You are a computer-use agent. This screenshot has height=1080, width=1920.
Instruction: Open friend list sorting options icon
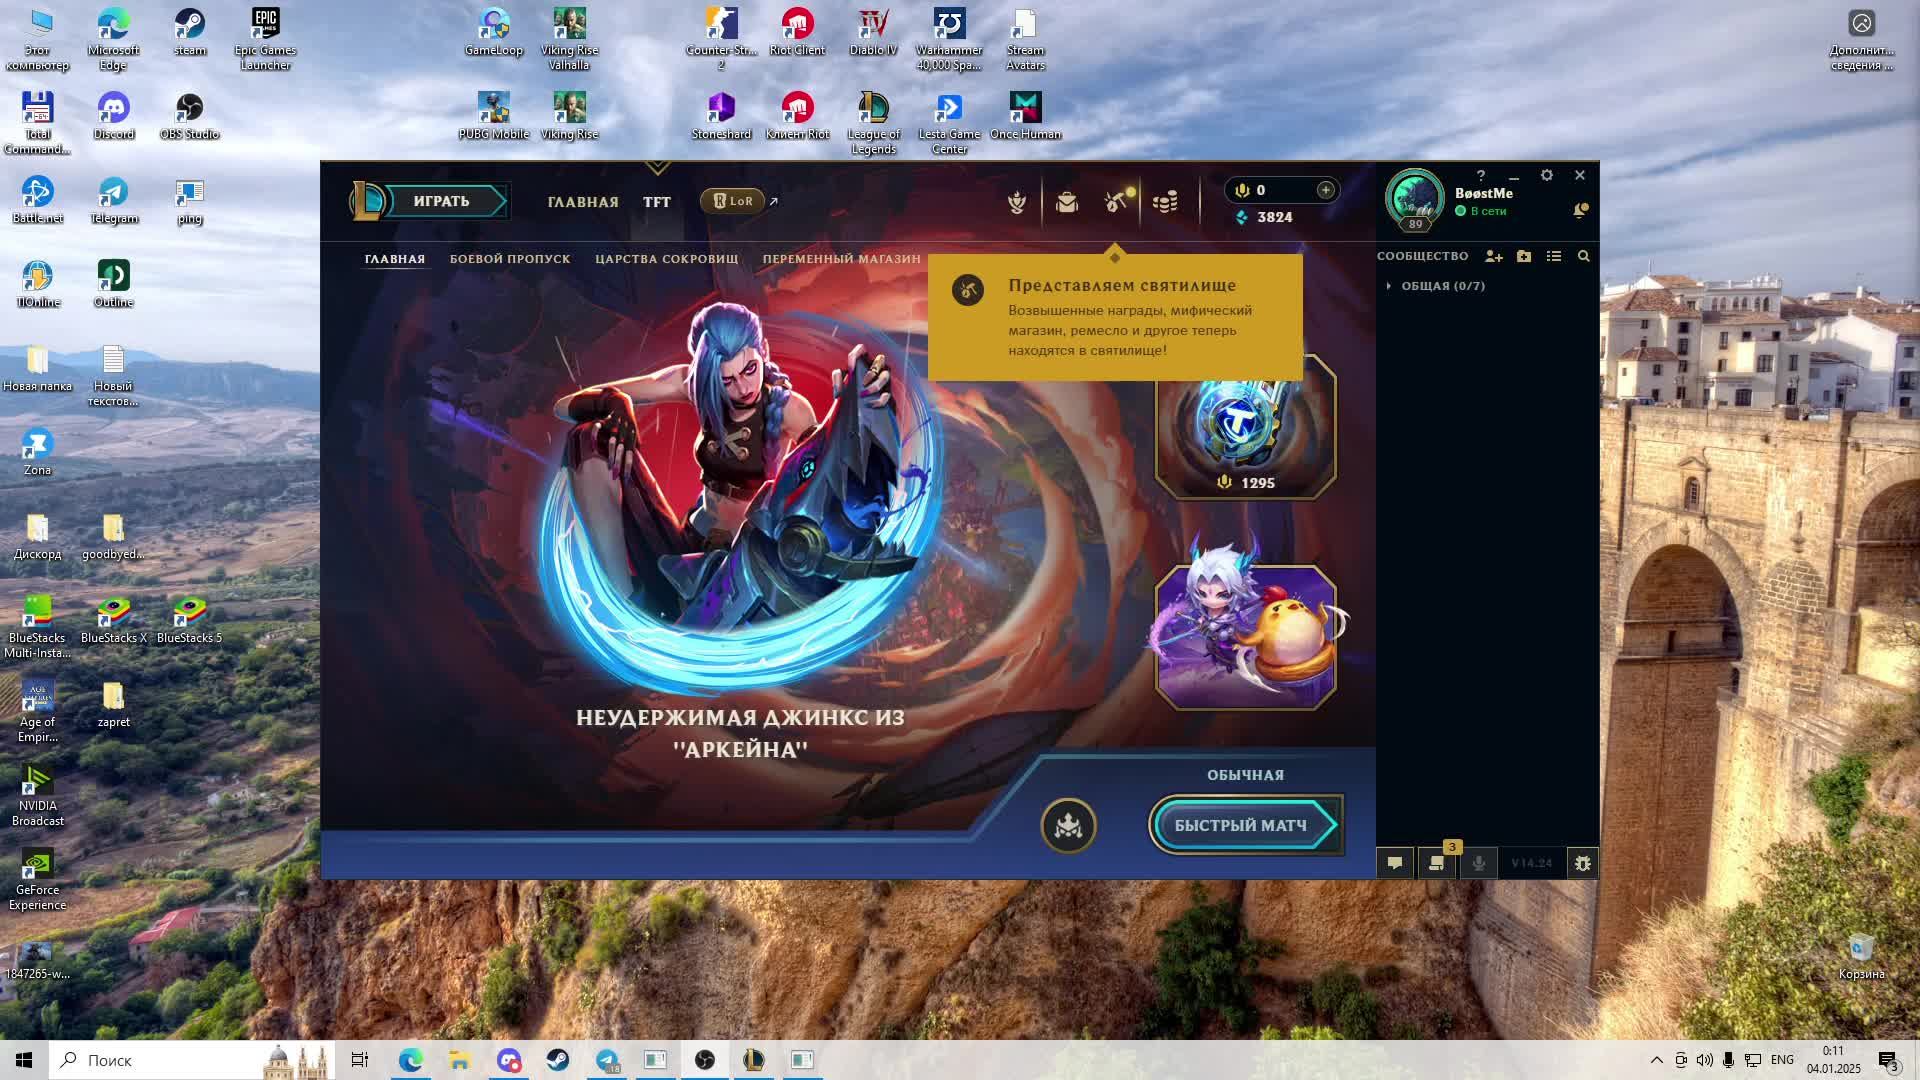click(x=1553, y=257)
